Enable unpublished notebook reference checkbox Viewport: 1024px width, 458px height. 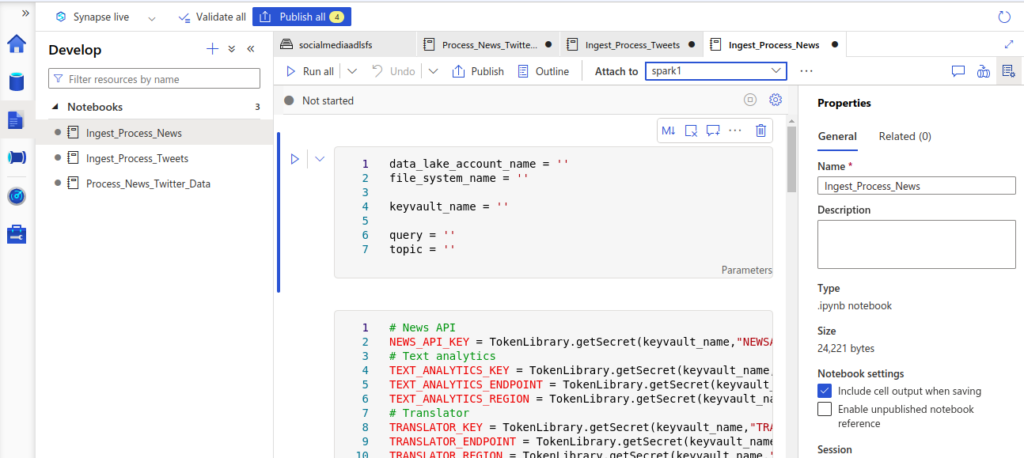pos(824,409)
